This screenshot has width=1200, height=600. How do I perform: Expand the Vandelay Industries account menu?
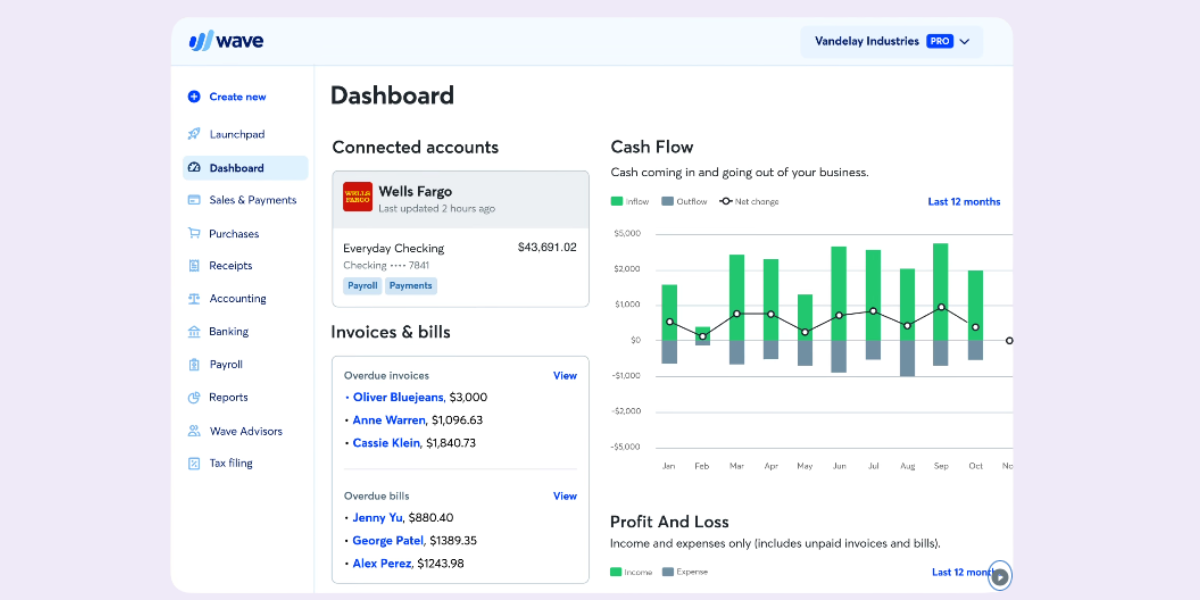click(x=890, y=41)
